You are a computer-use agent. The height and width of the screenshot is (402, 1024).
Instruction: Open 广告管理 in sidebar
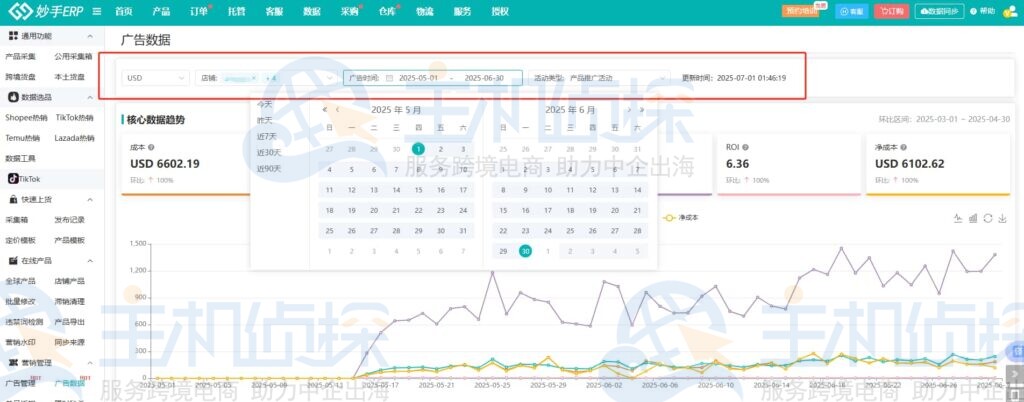tap(20, 383)
